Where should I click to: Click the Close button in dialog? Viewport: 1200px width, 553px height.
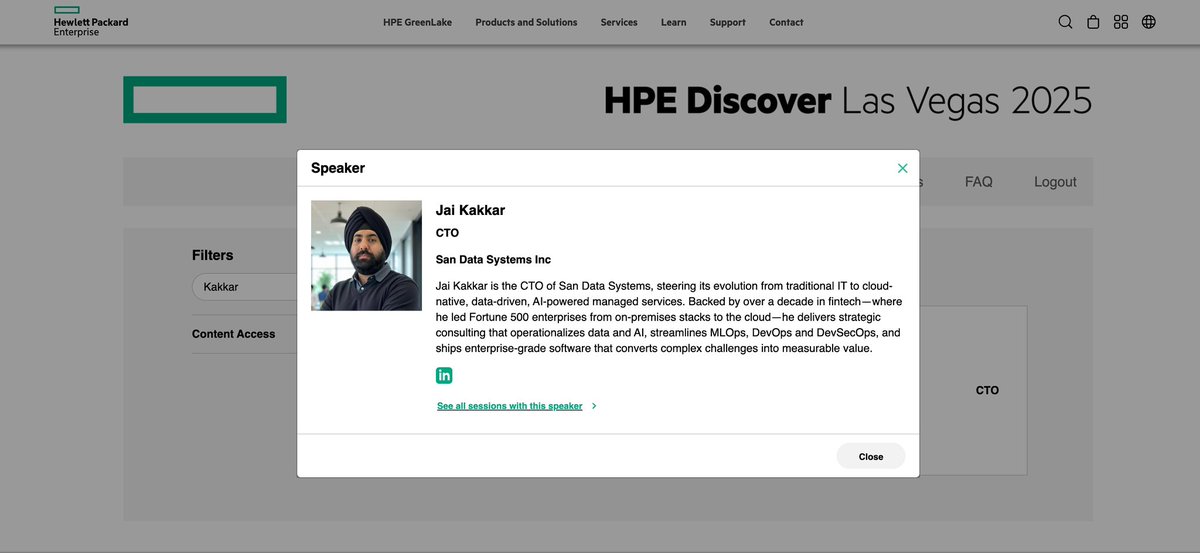[x=871, y=456]
